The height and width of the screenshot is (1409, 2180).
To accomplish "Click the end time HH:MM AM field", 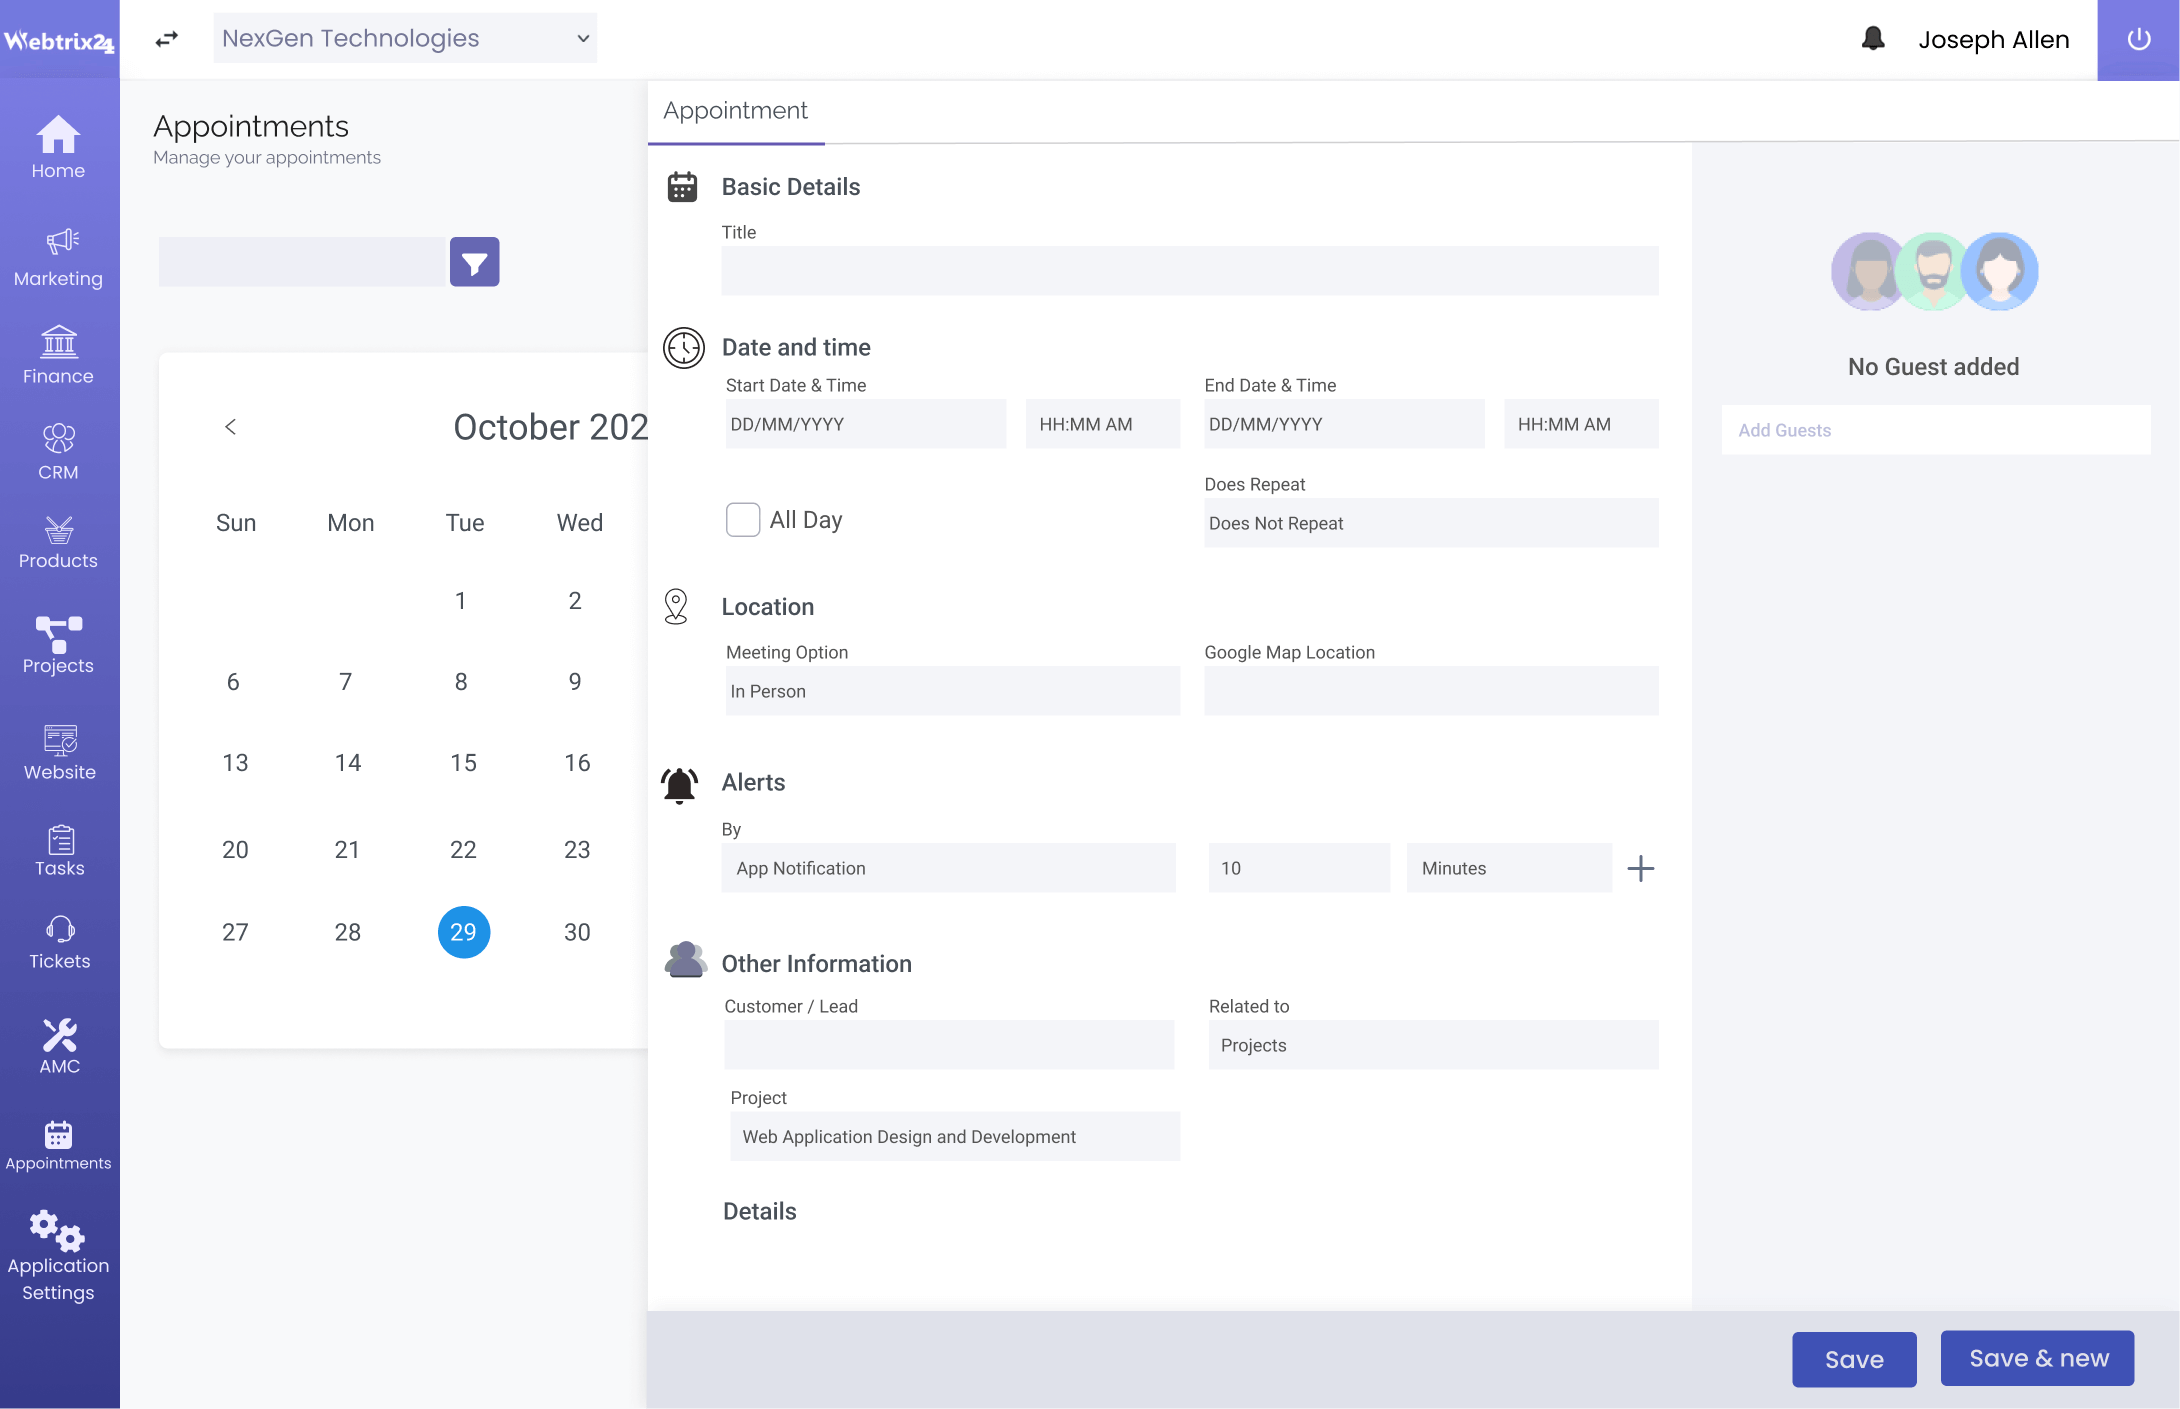I will 1581,424.
